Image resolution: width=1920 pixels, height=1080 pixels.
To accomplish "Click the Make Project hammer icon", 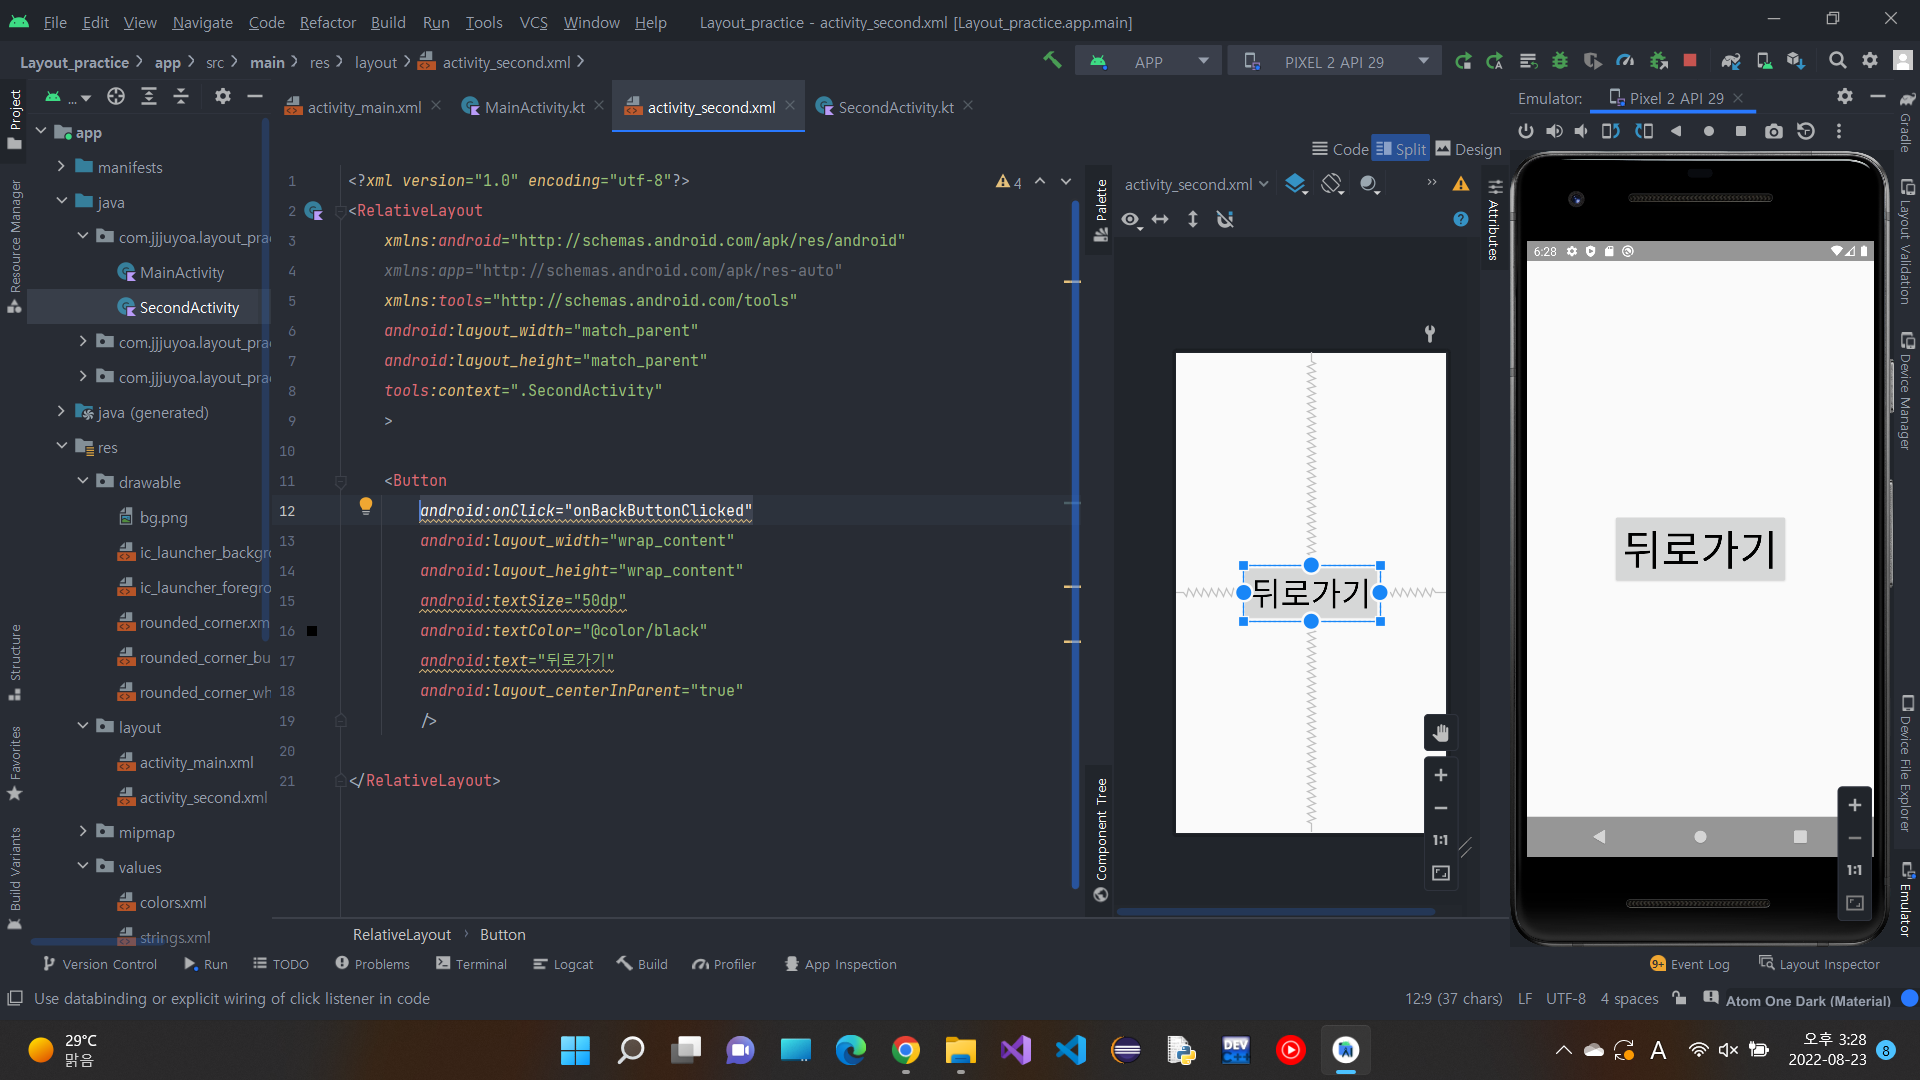I will 1052,61.
